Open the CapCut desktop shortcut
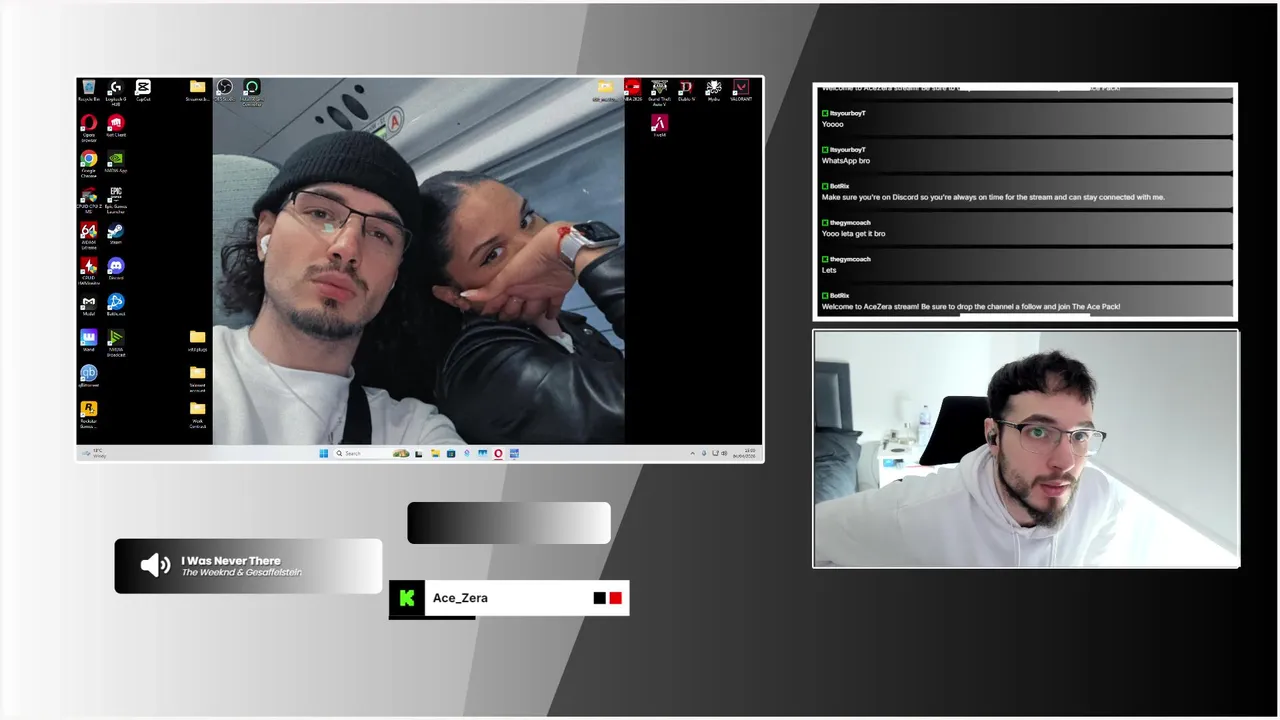The image size is (1280, 720). coord(143,91)
